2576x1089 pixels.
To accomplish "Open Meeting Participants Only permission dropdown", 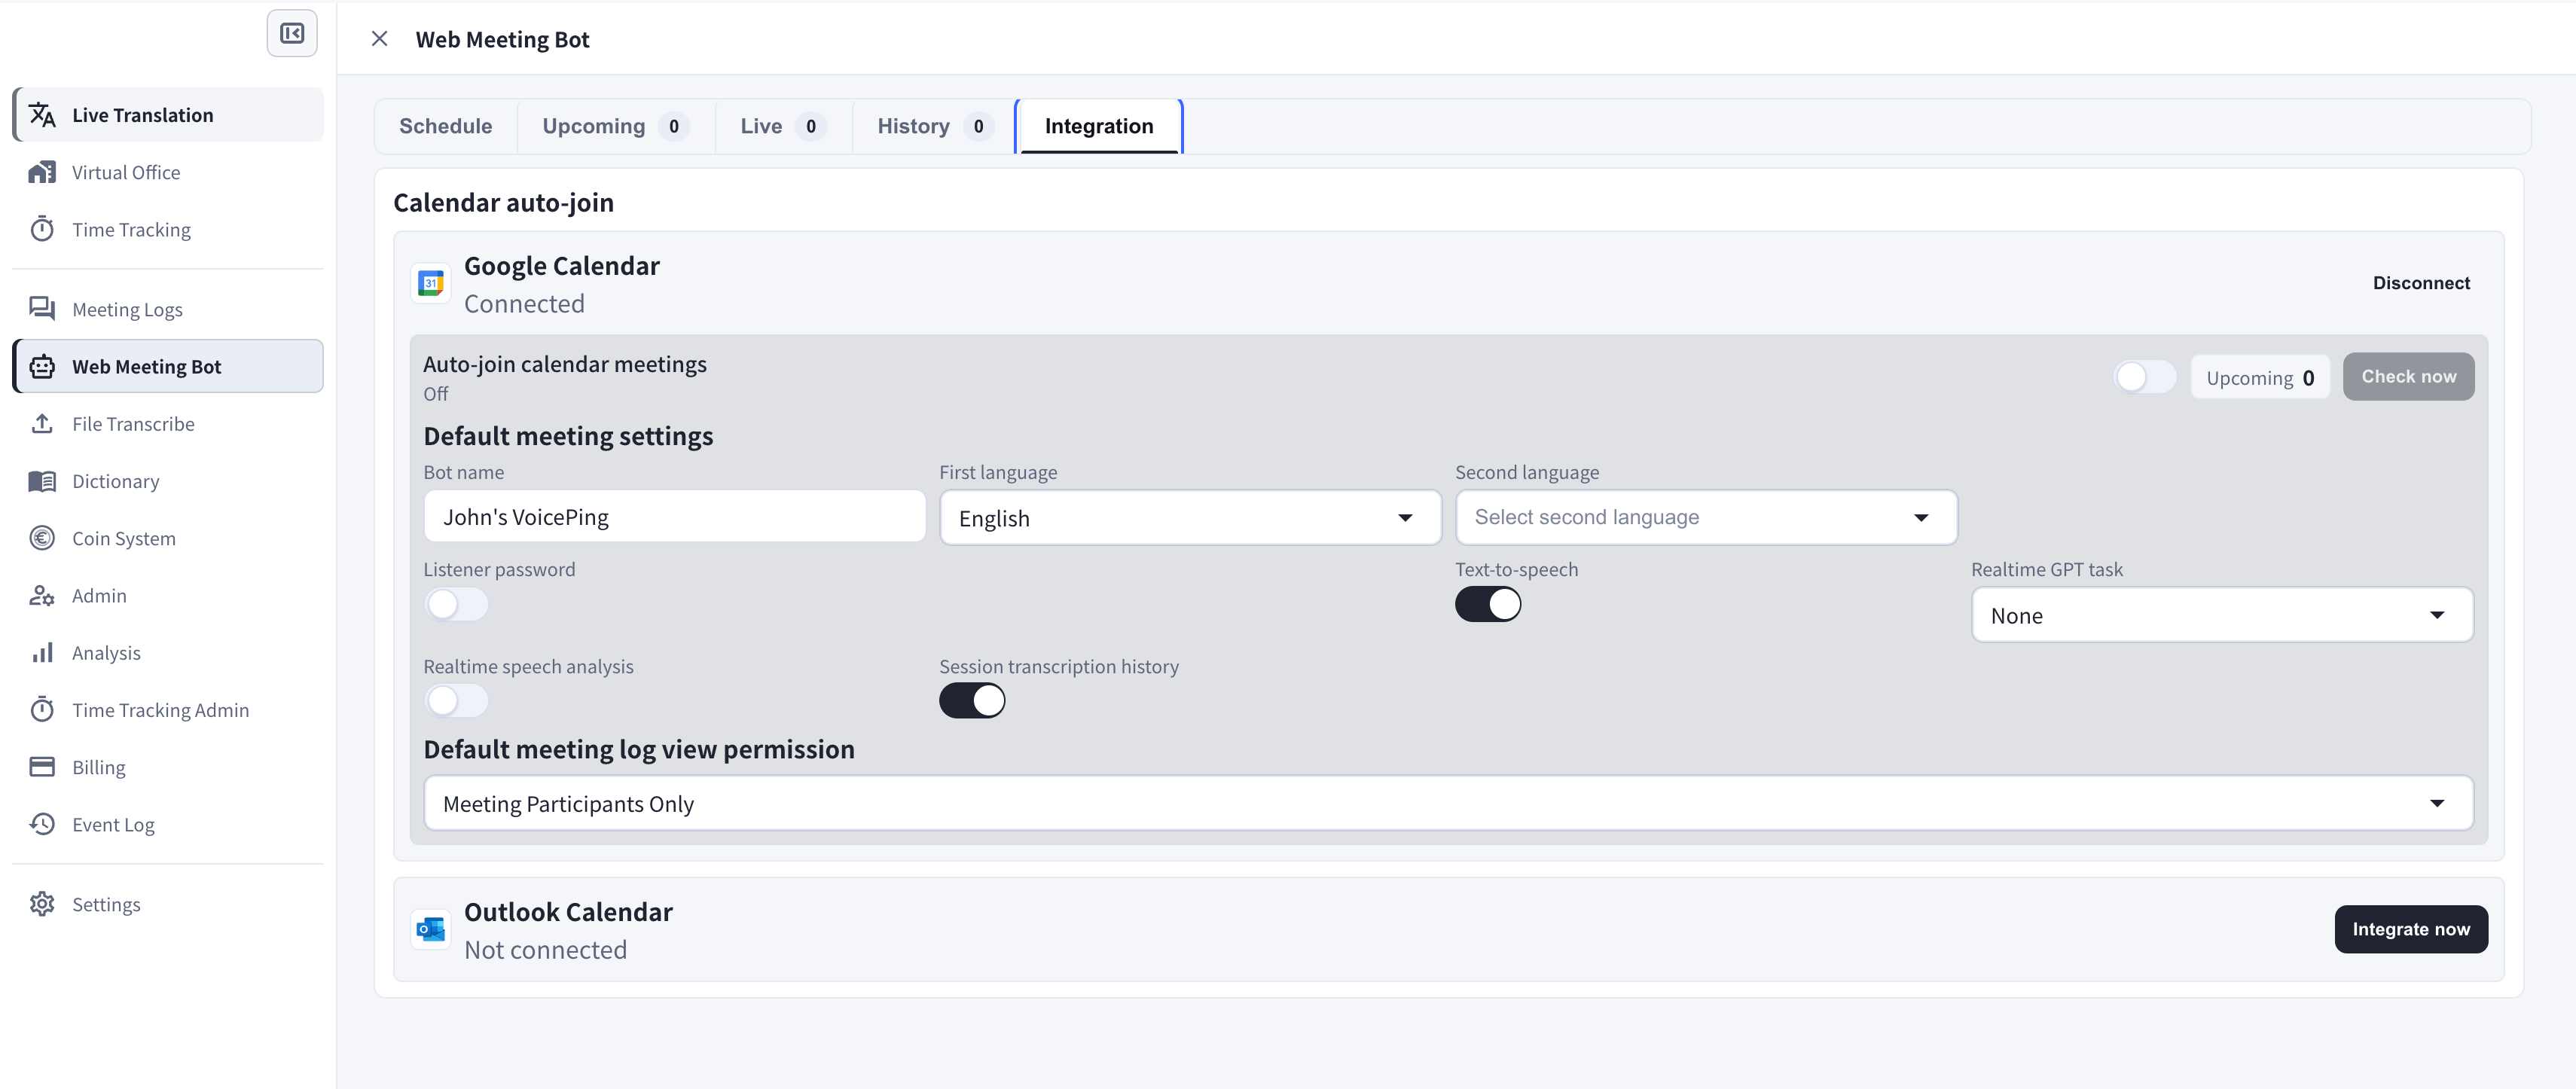I will (x=1448, y=803).
